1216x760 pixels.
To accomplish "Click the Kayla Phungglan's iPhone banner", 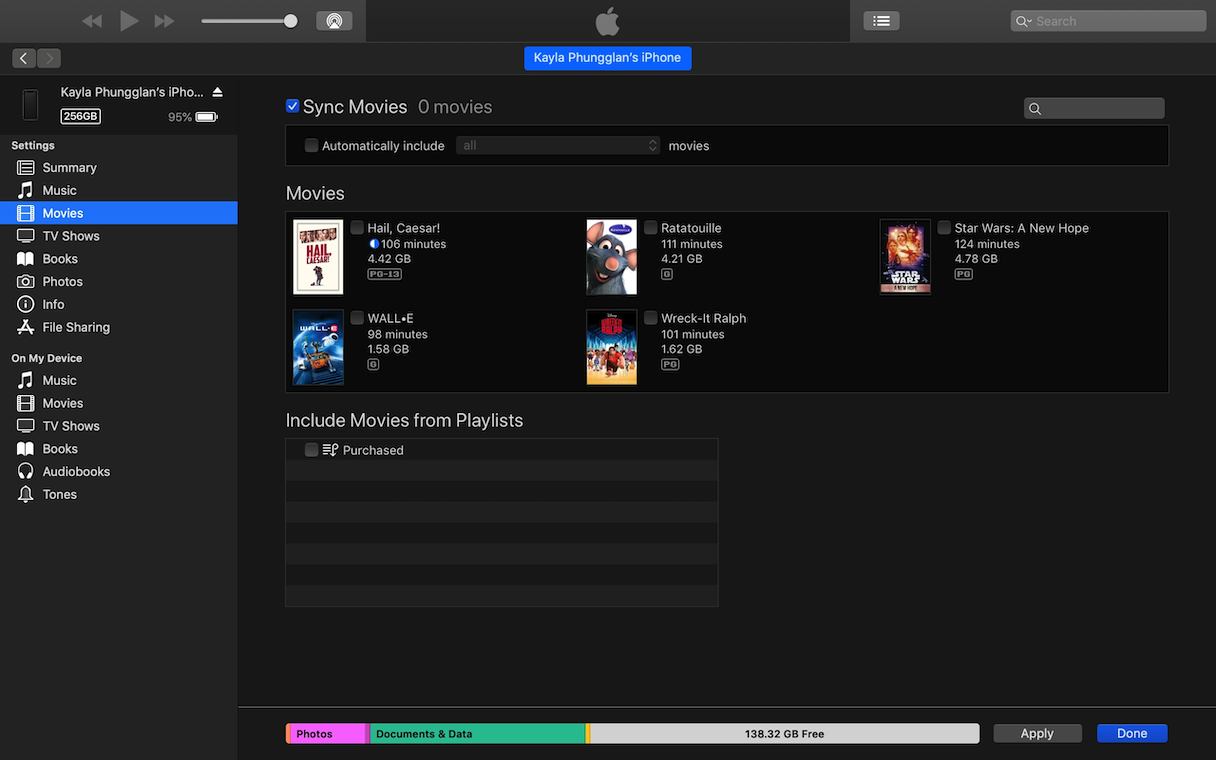I will tap(607, 58).
